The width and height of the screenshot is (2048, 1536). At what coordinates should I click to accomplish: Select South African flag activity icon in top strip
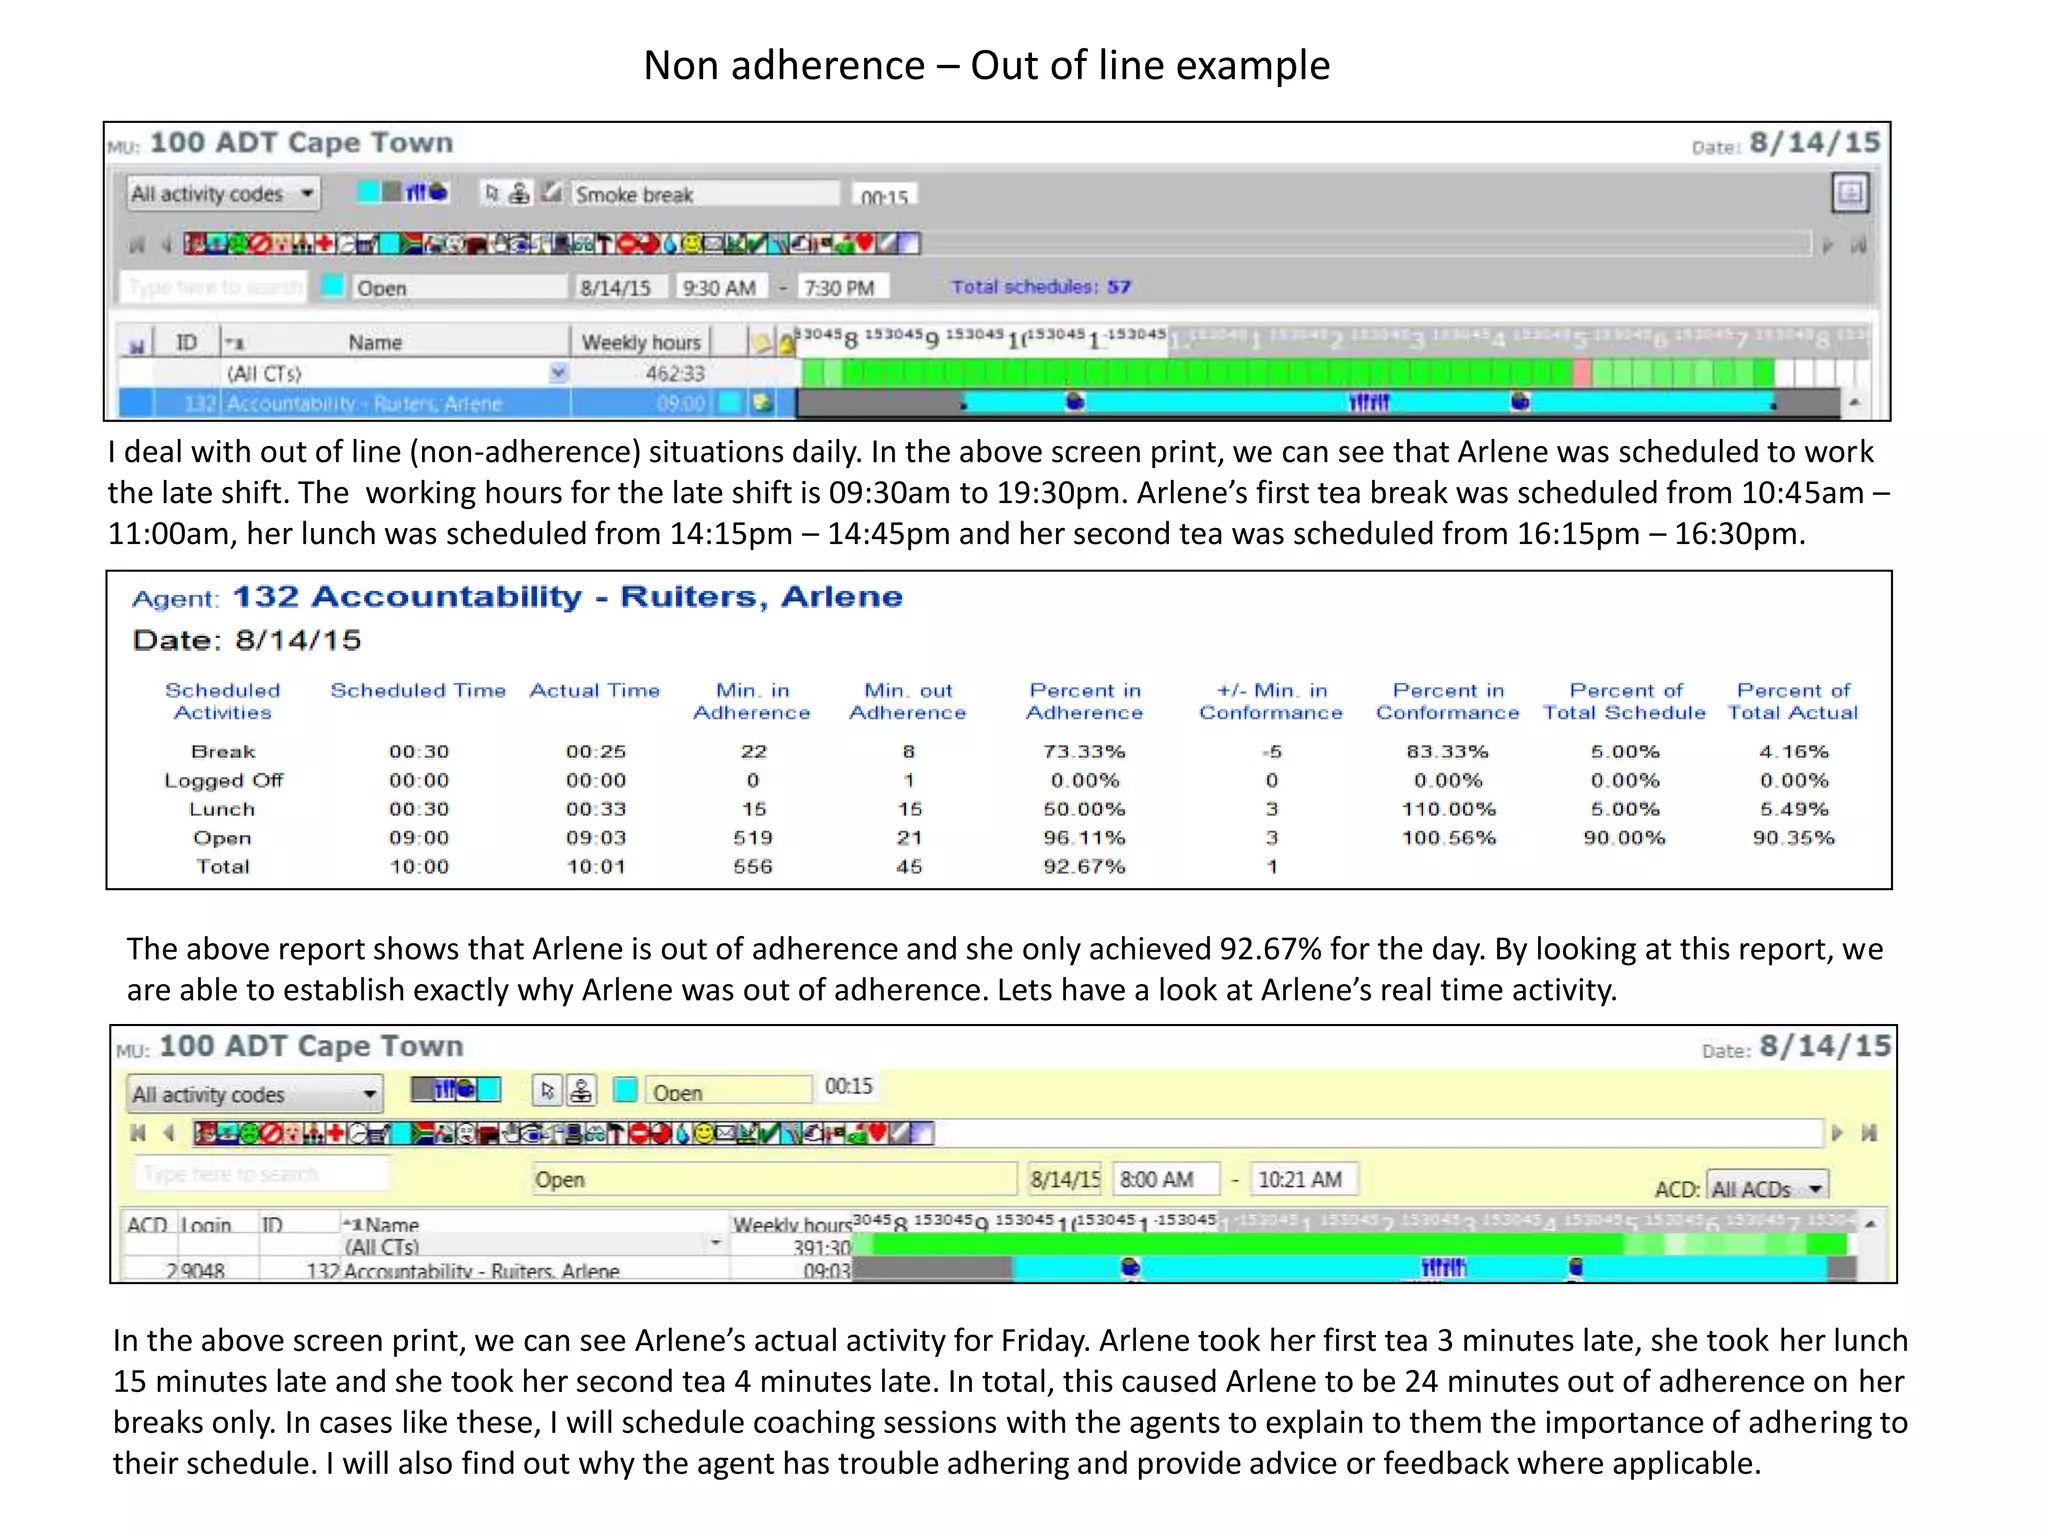point(412,243)
